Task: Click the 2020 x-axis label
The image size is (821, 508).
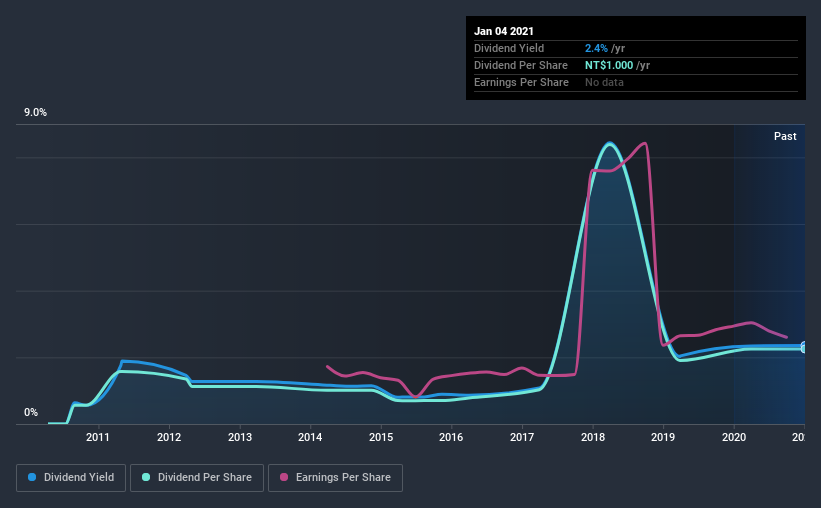Action: click(x=734, y=437)
